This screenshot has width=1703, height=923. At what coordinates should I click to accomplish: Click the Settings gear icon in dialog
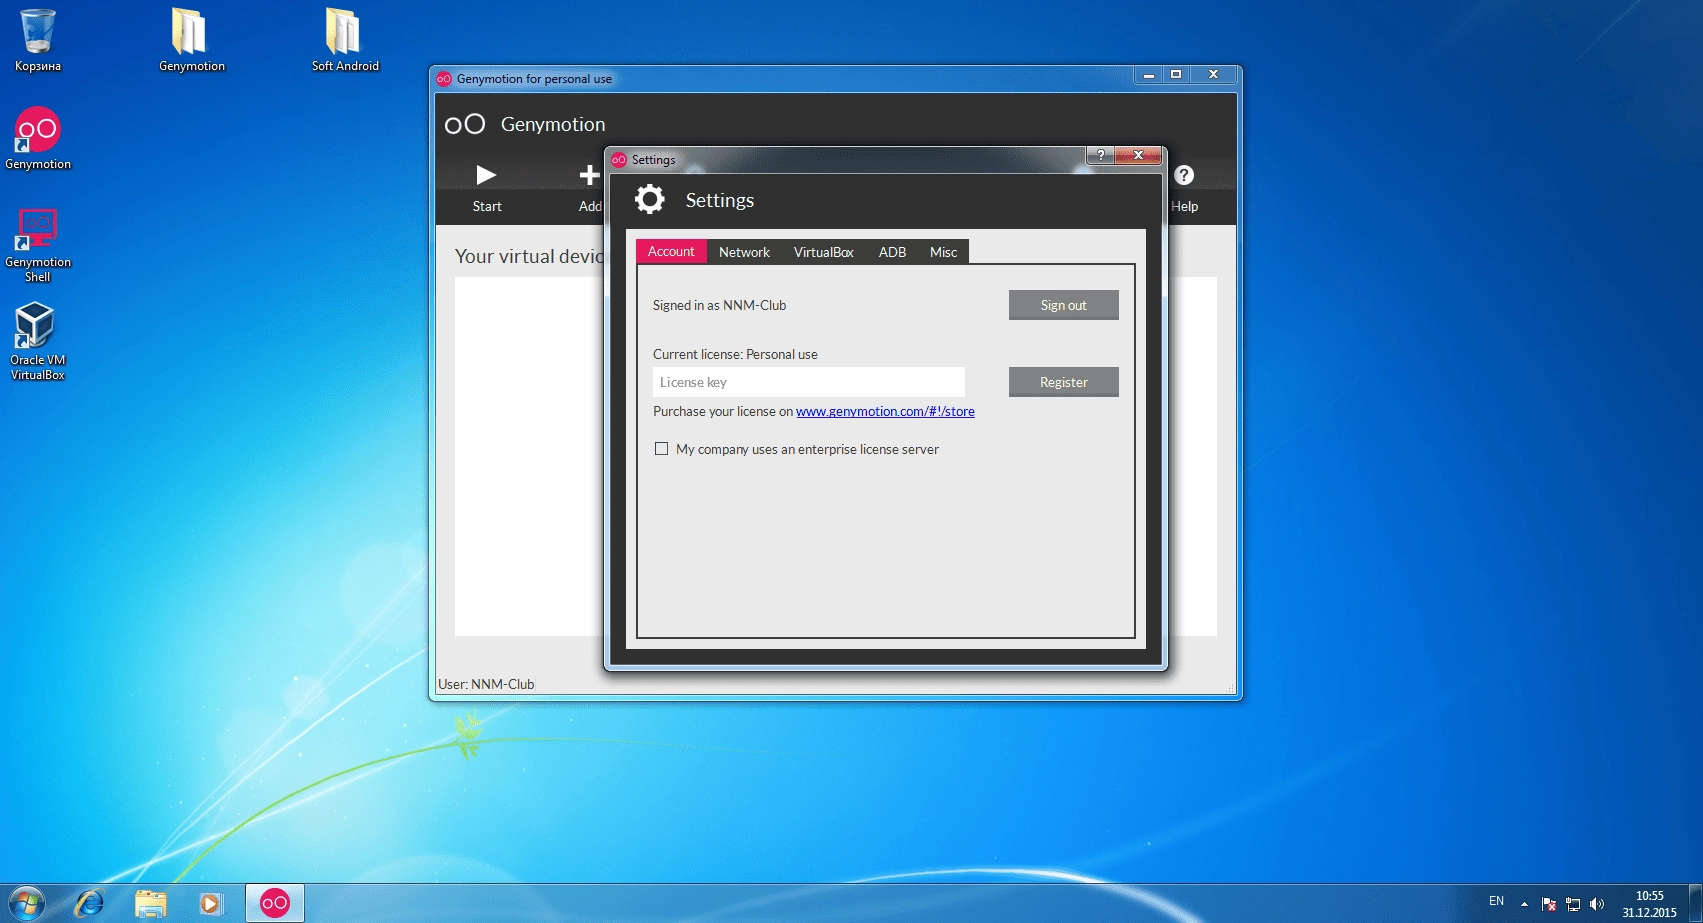coord(650,199)
